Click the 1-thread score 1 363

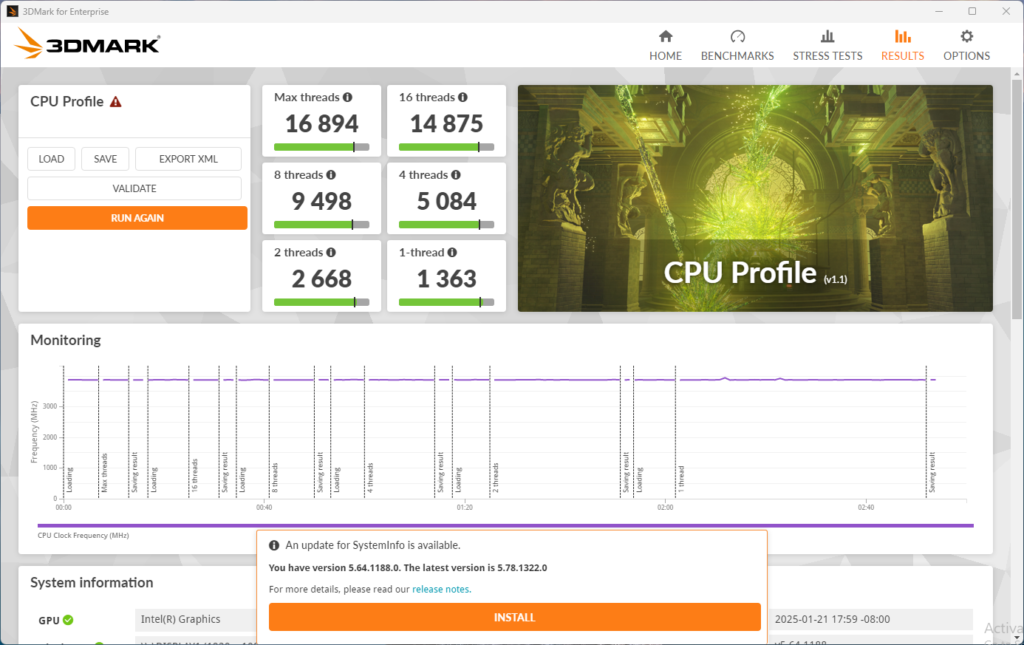[447, 279]
